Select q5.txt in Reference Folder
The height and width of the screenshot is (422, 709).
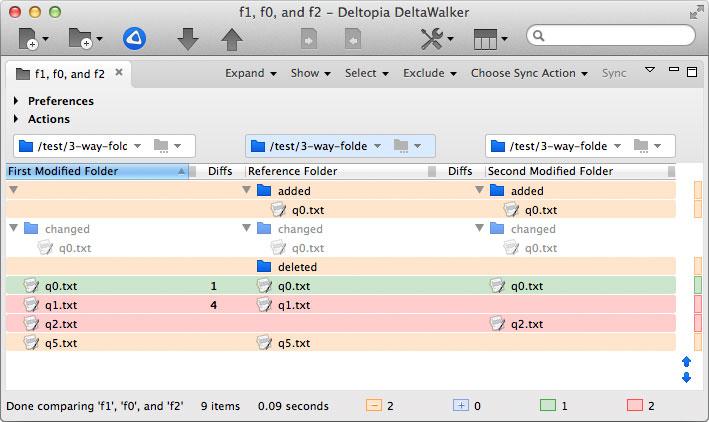pos(294,343)
